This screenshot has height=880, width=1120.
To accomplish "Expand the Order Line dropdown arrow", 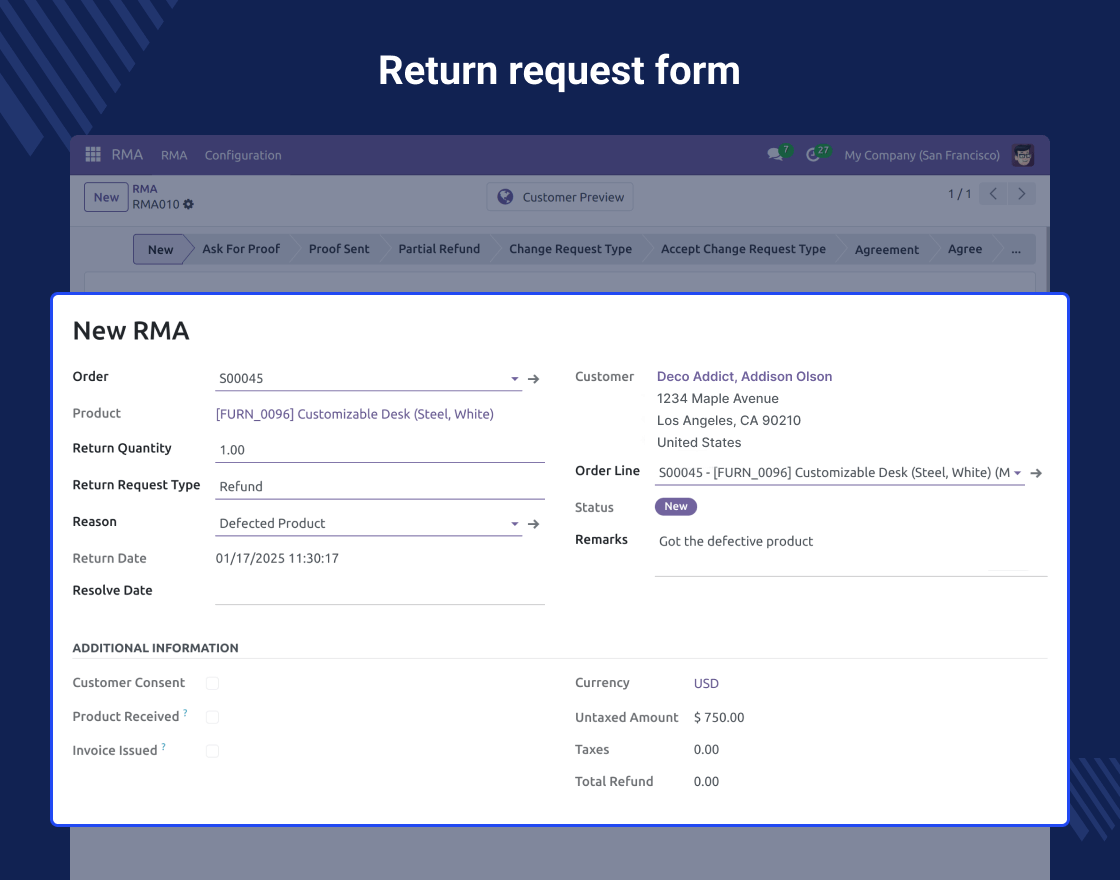I will (1017, 473).
